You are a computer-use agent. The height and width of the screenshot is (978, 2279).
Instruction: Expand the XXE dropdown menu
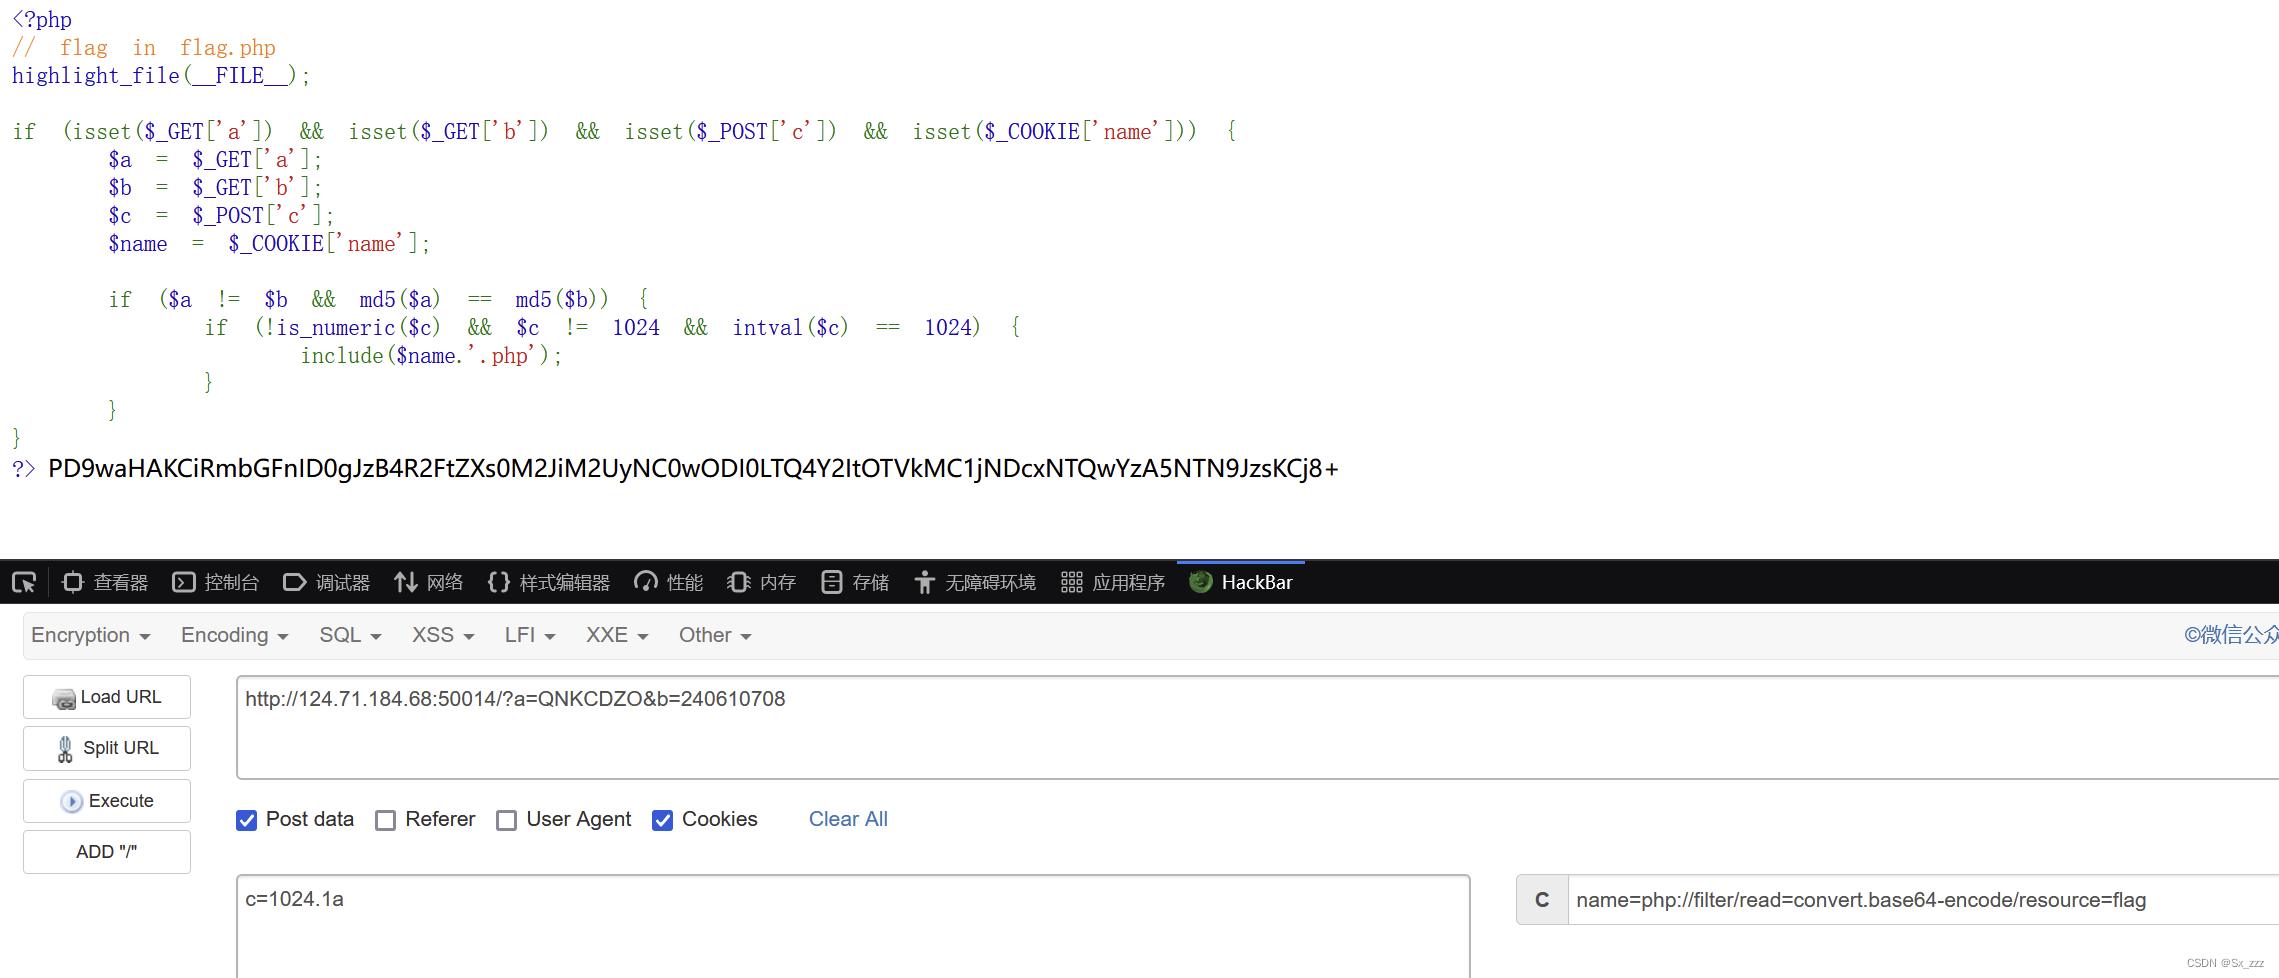(617, 635)
